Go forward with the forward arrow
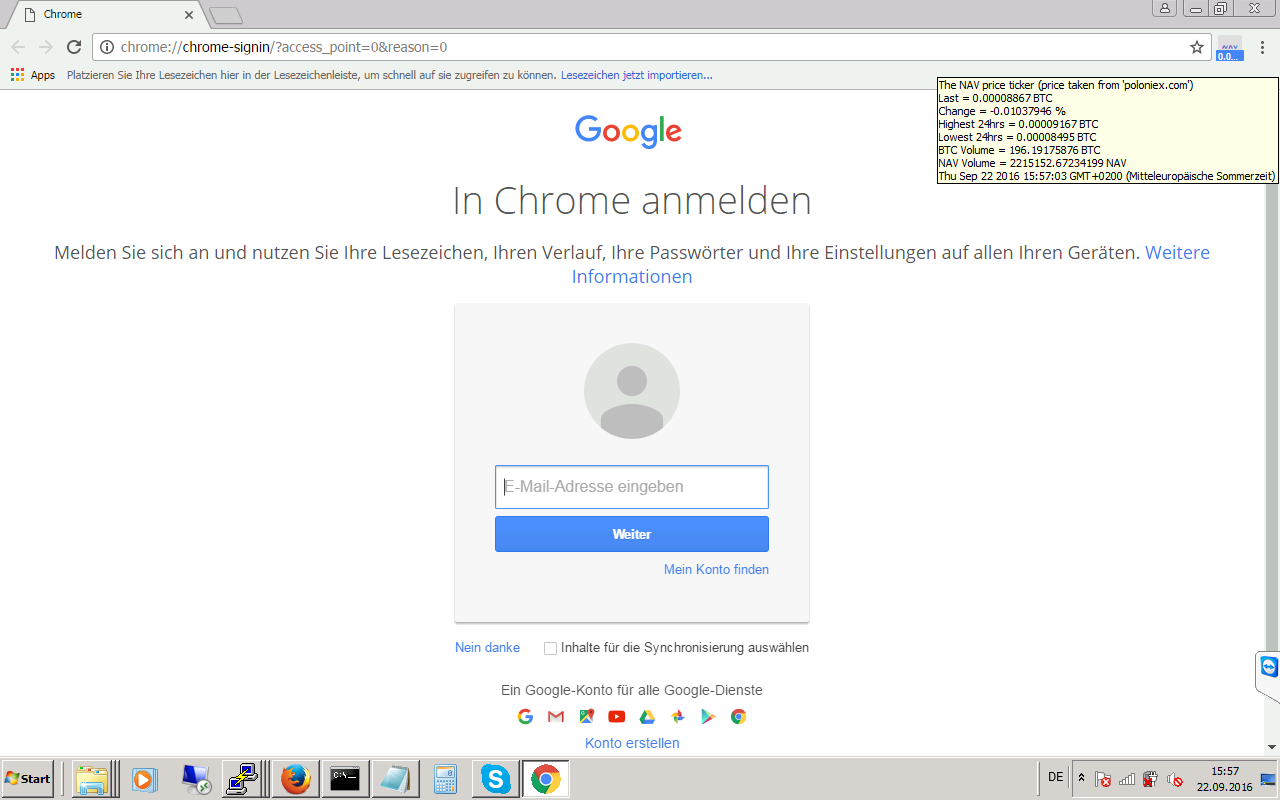This screenshot has height=800, width=1280. pyautogui.click(x=45, y=47)
